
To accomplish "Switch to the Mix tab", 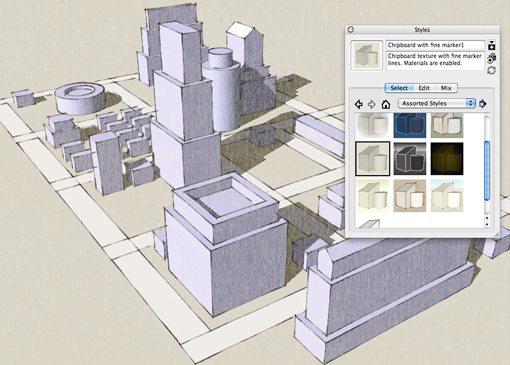I will click(x=446, y=88).
